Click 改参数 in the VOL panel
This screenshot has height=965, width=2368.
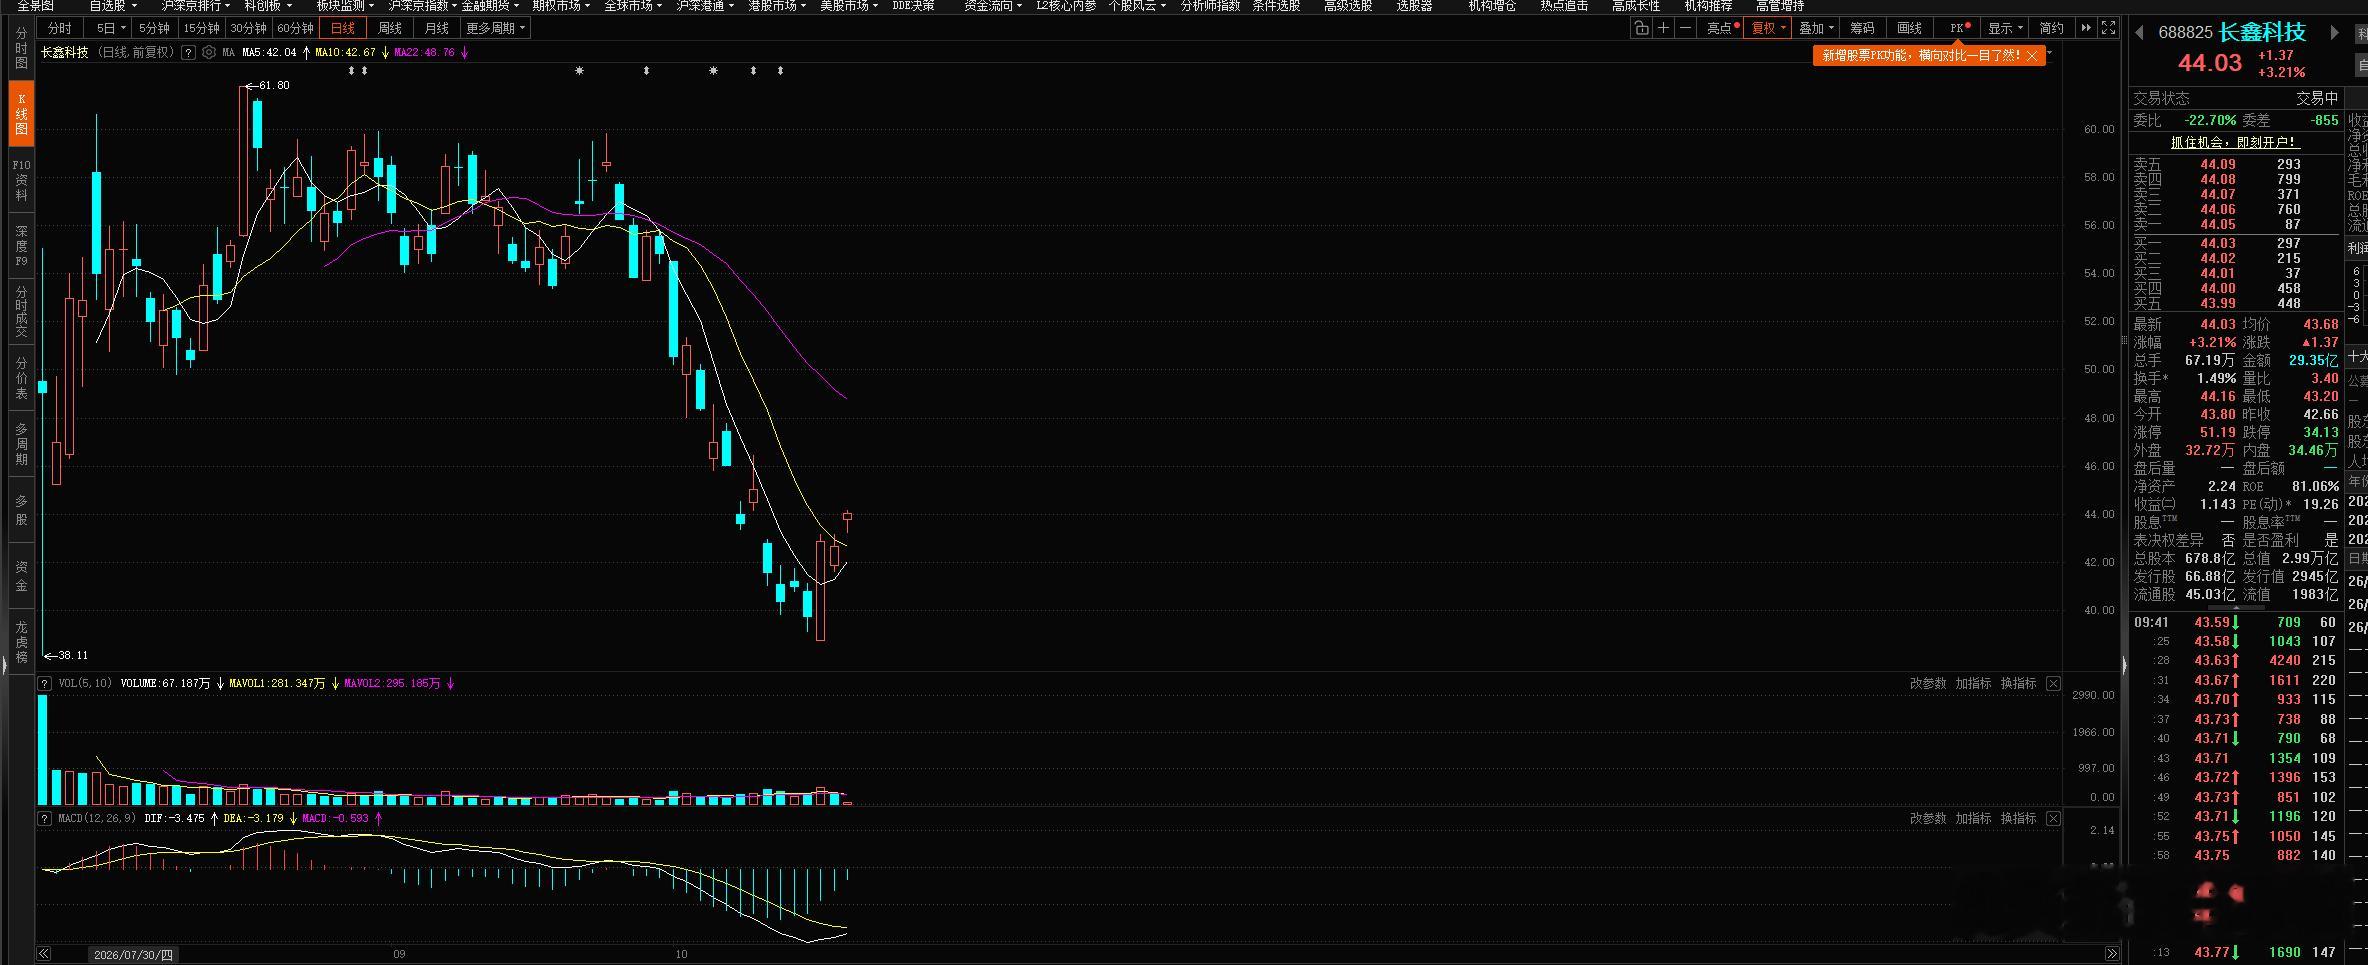(x=1928, y=683)
